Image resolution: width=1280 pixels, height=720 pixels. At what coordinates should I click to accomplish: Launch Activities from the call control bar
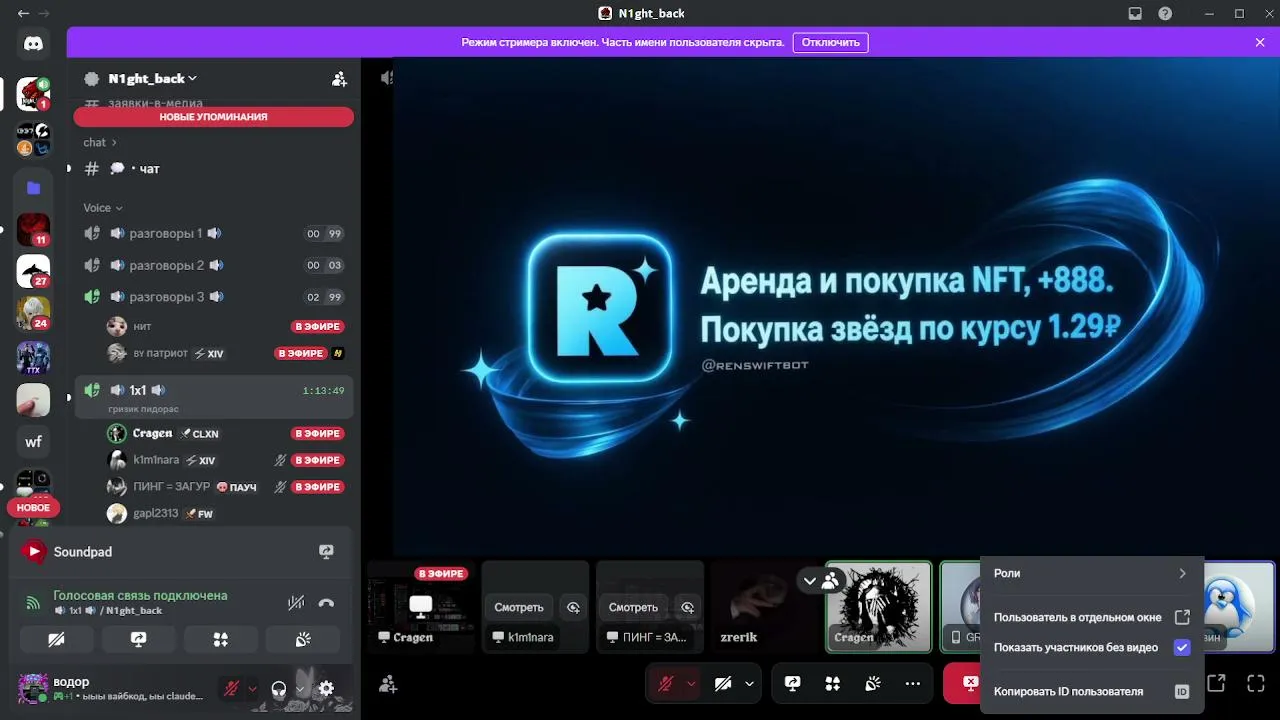[832, 684]
